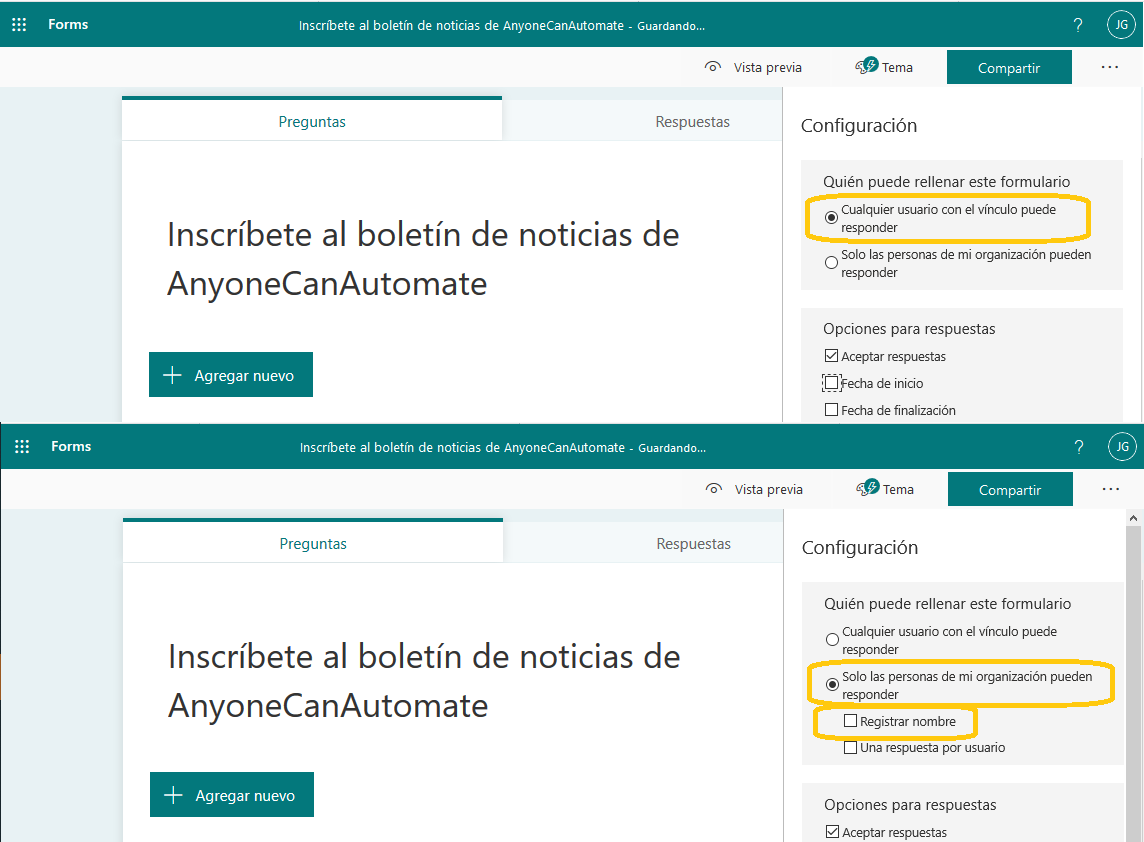
Task: Enable Fecha de finalización checkbox
Action: (x=831, y=410)
